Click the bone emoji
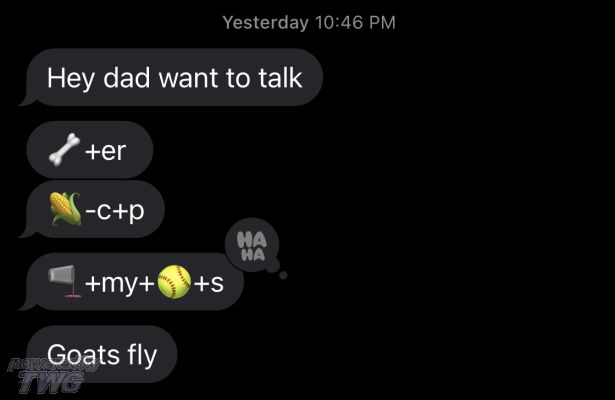The width and height of the screenshot is (615, 400). 64,150
